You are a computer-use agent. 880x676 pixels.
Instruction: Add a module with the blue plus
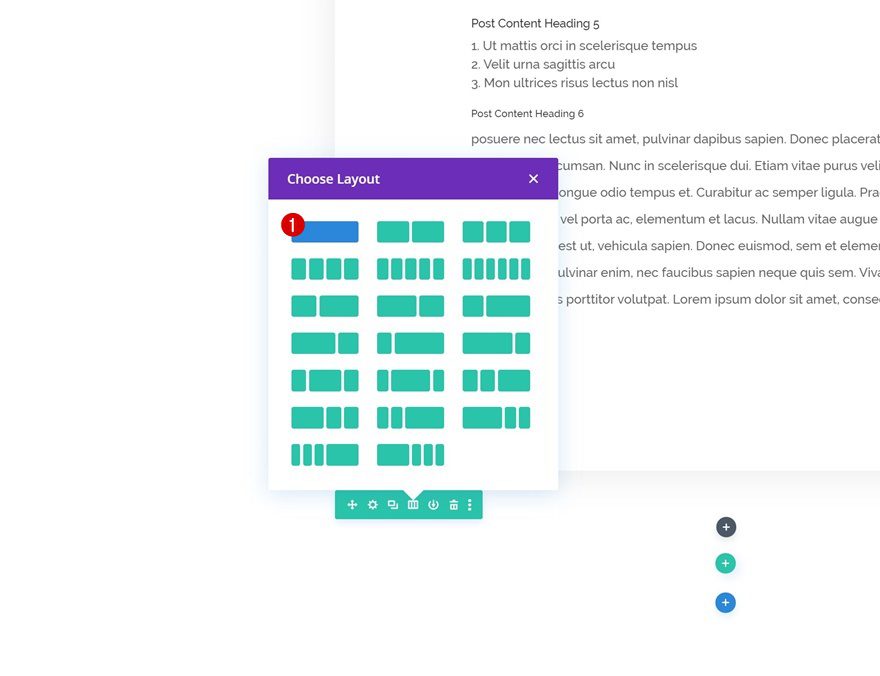point(725,602)
